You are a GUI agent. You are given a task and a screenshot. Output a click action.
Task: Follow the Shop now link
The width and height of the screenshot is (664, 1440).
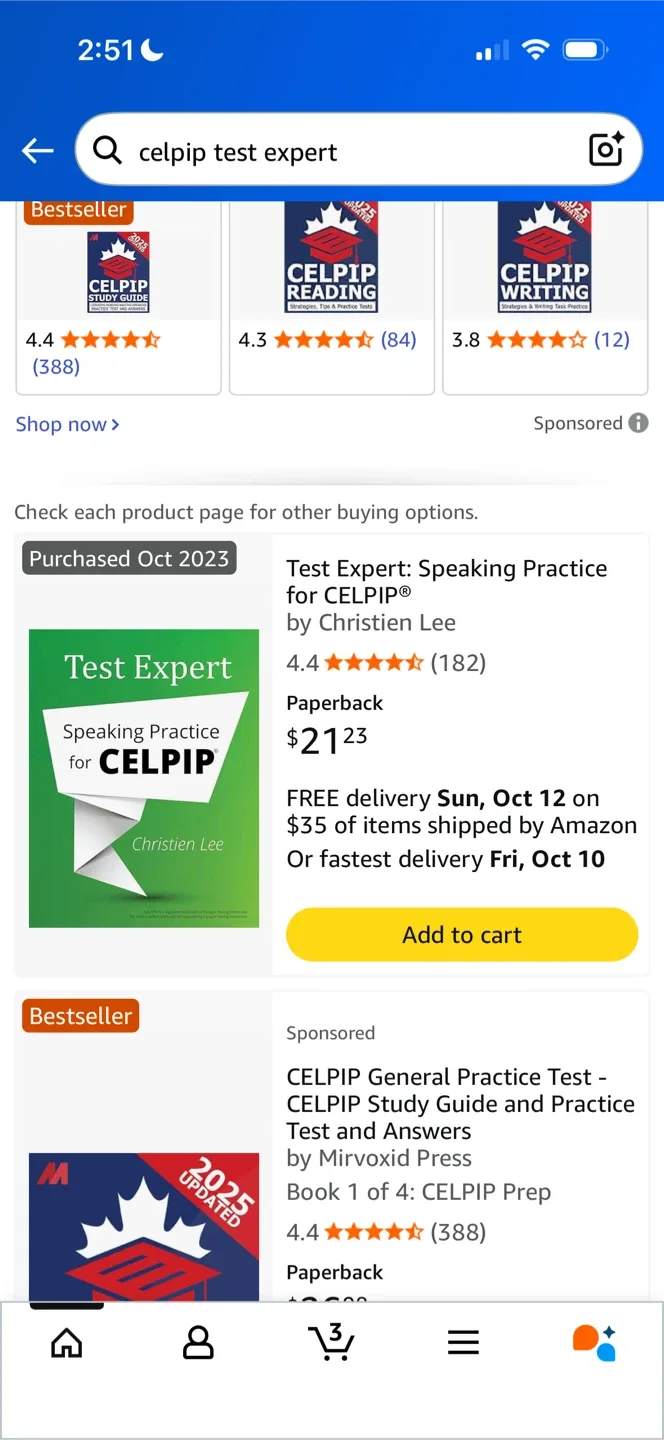coord(61,424)
